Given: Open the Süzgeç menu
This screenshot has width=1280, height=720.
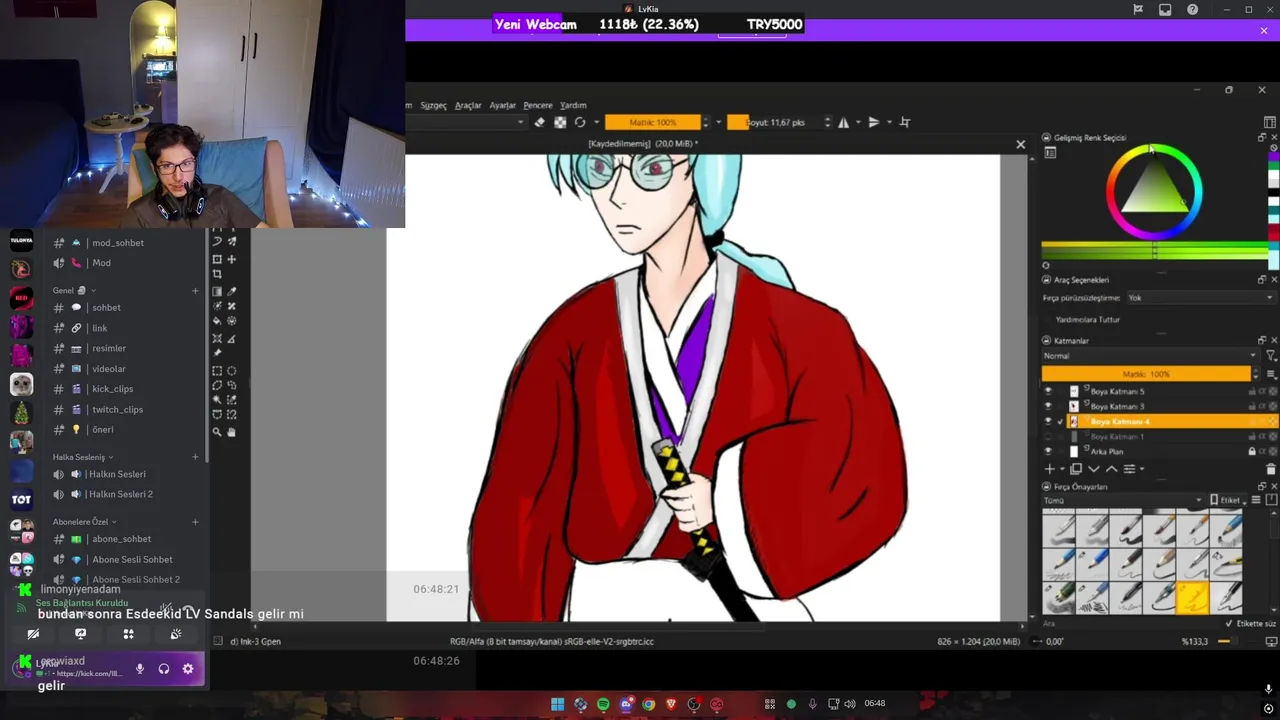Looking at the screenshot, I should coord(433,105).
